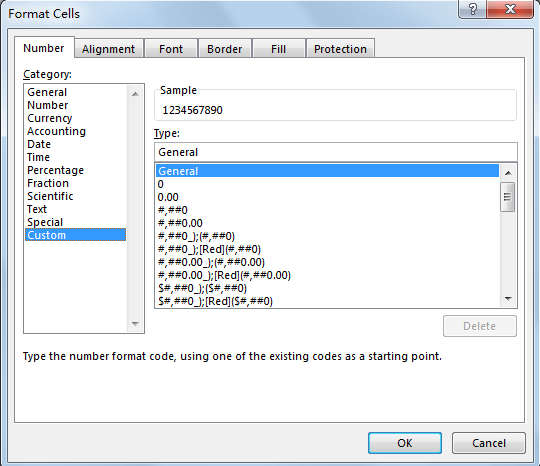540x466 pixels.
Task: Choose the Percentage category
Action: coord(55,170)
